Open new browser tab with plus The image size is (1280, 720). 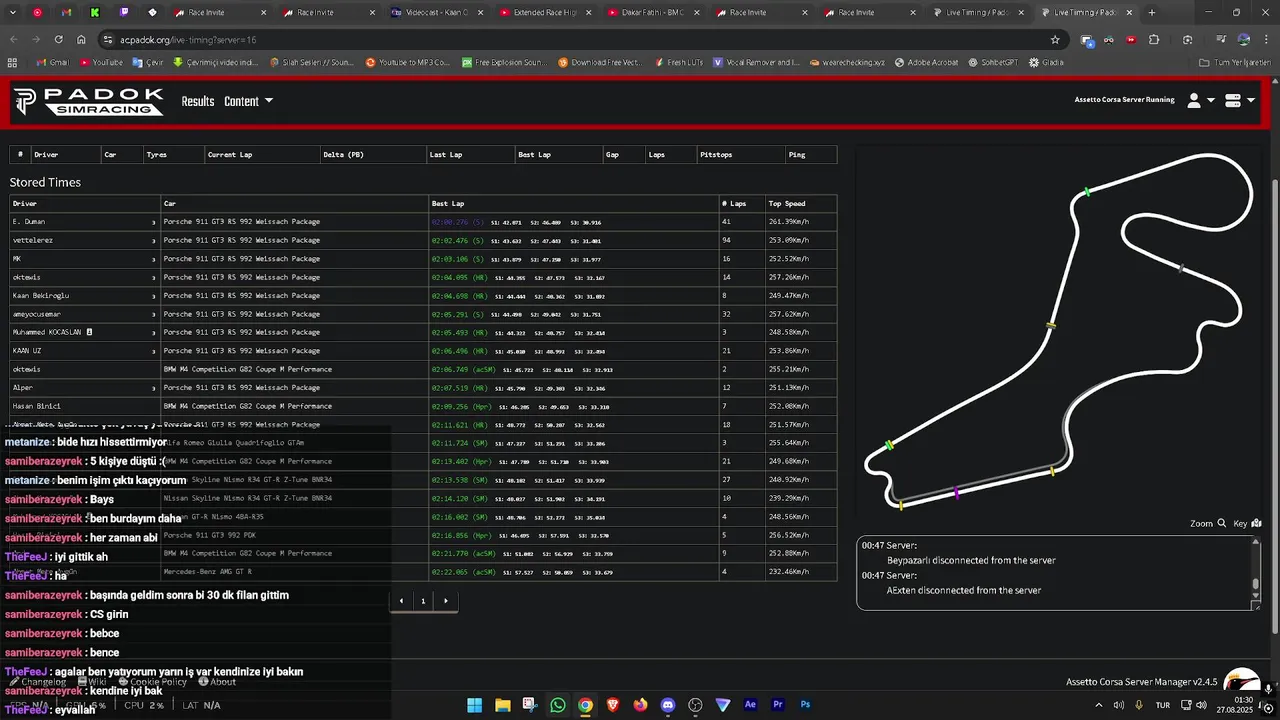point(1152,13)
